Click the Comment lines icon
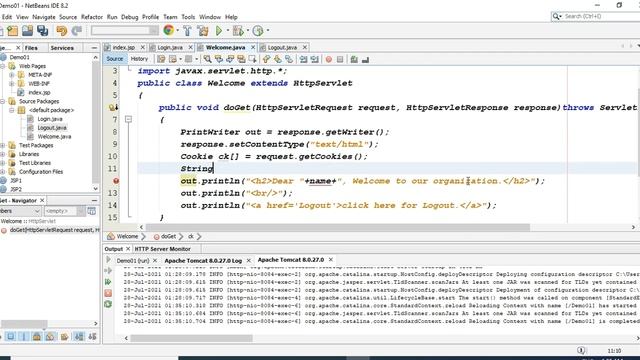This screenshot has height=360, width=640. 354,60
